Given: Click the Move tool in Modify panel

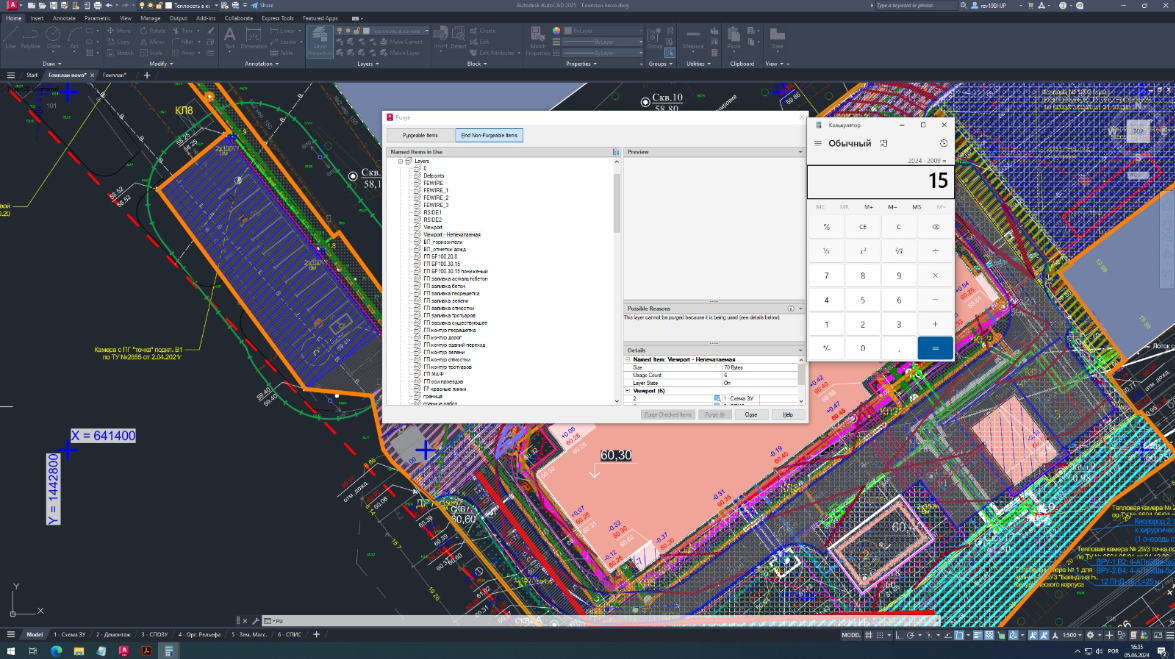Looking at the screenshot, I should coord(118,31).
